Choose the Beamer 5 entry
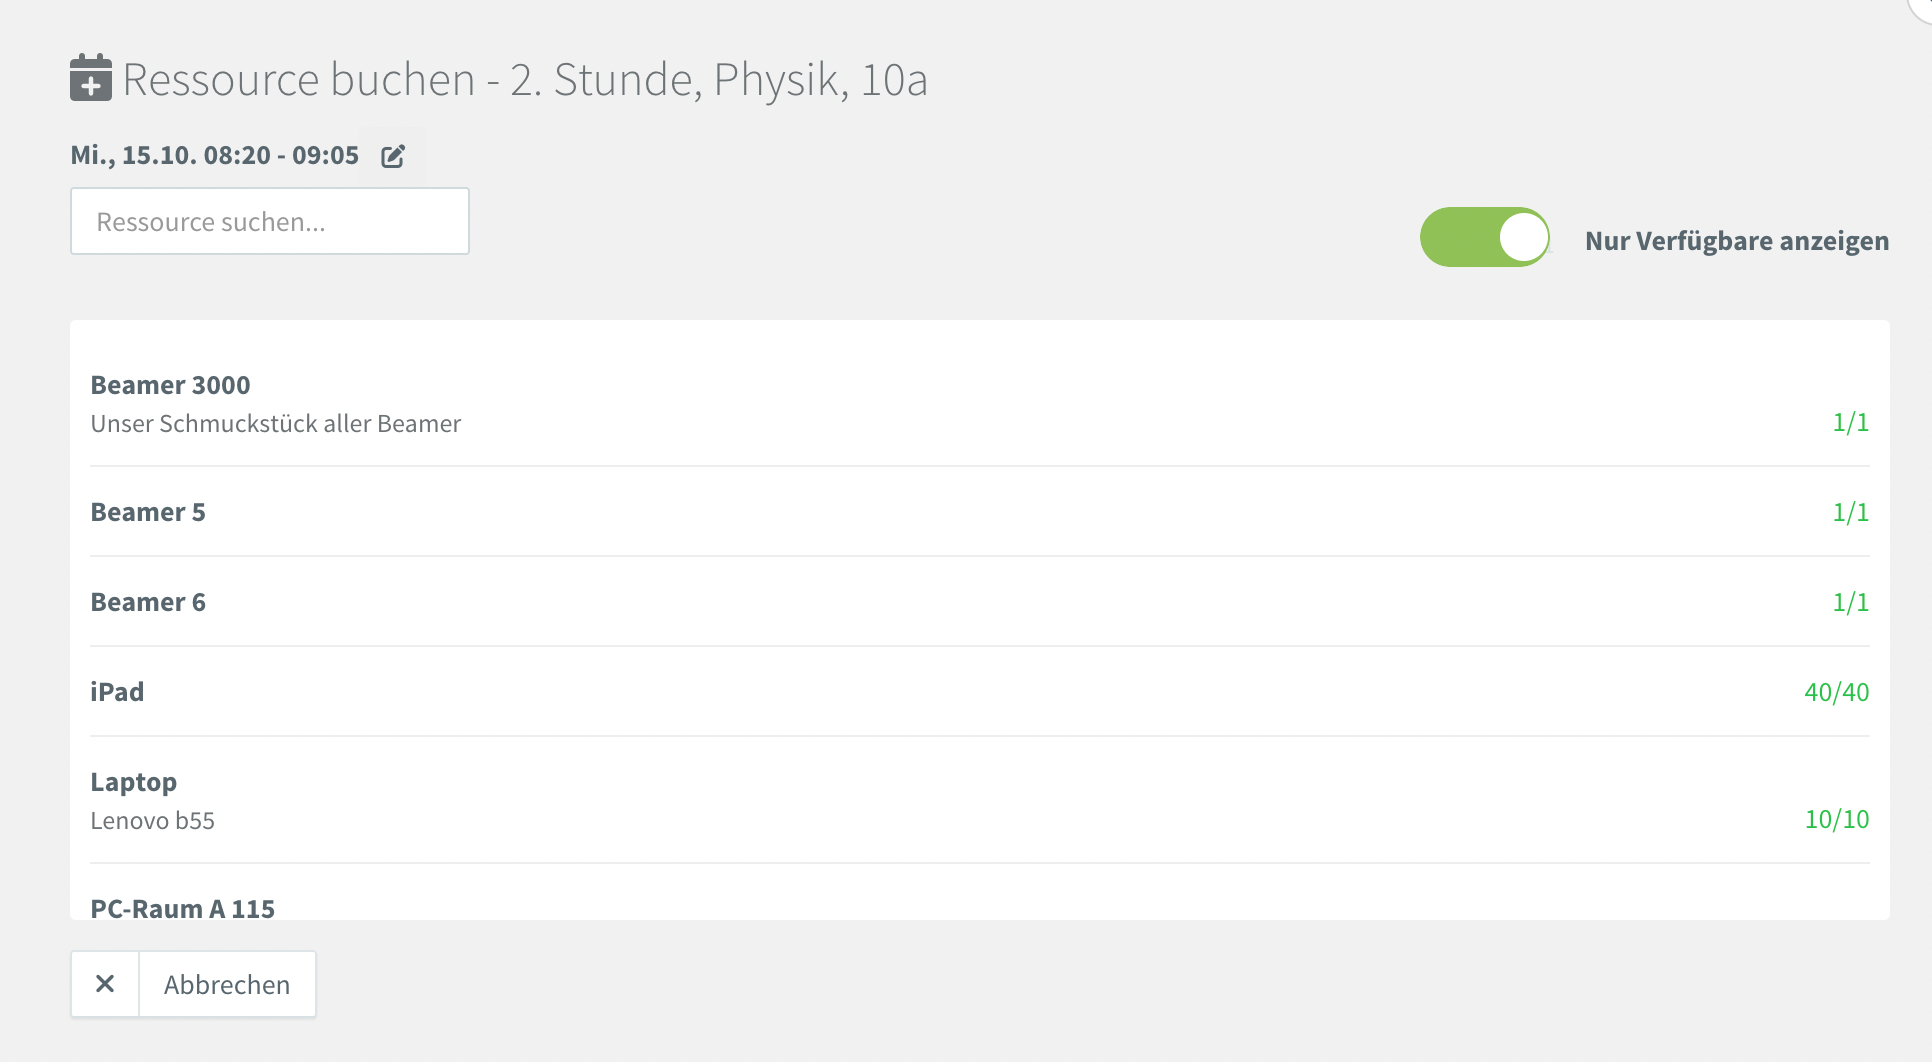 click(x=148, y=512)
